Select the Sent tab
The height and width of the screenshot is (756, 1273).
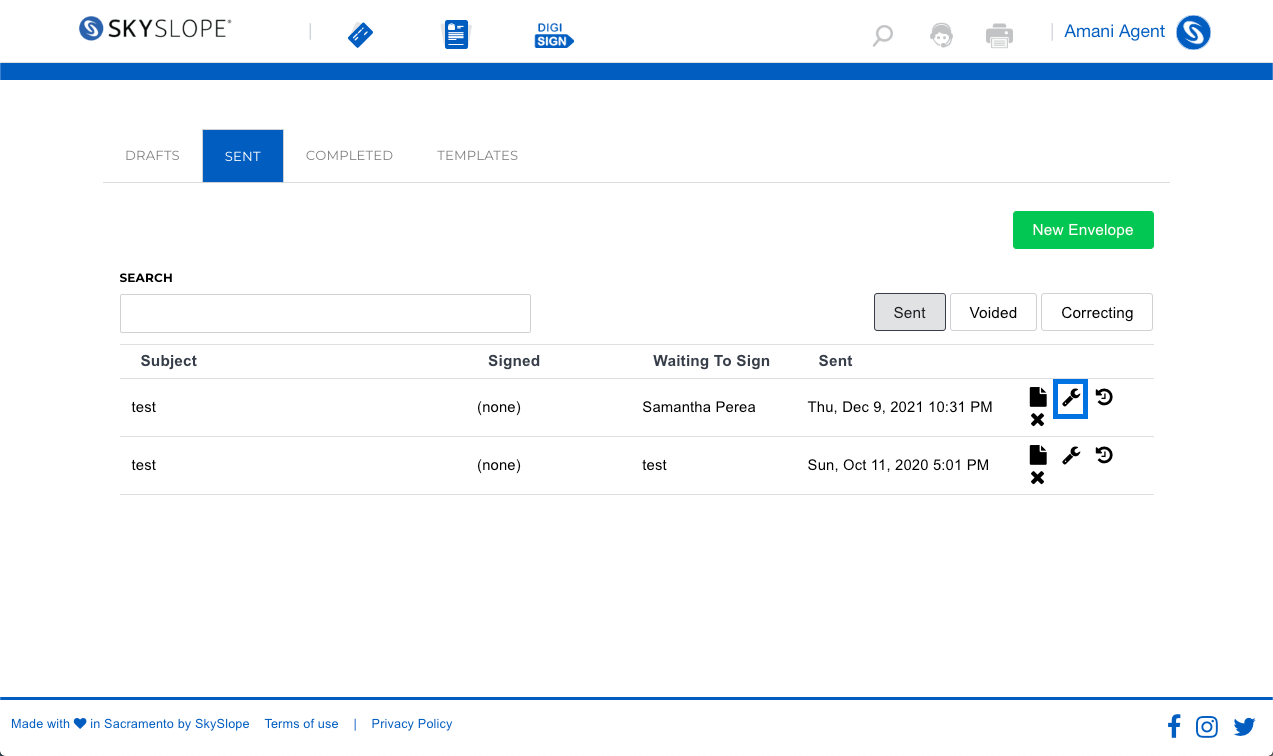(243, 156)
